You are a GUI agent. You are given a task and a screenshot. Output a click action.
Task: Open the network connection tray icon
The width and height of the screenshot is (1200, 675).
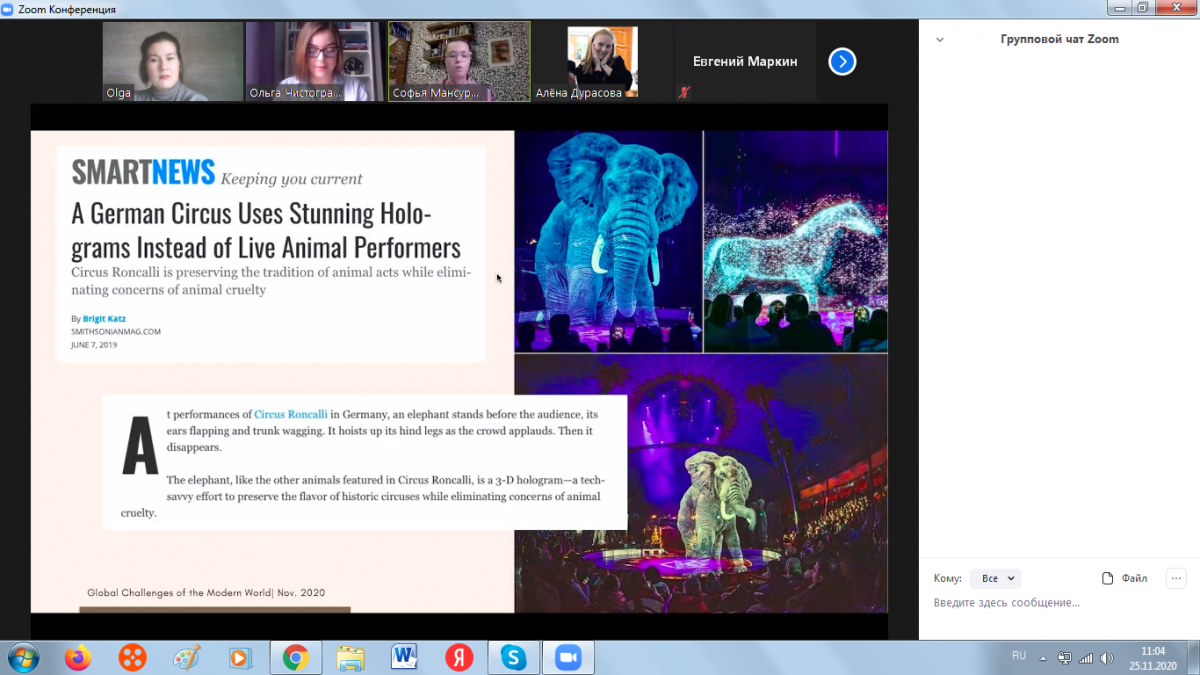[1065, 658]
